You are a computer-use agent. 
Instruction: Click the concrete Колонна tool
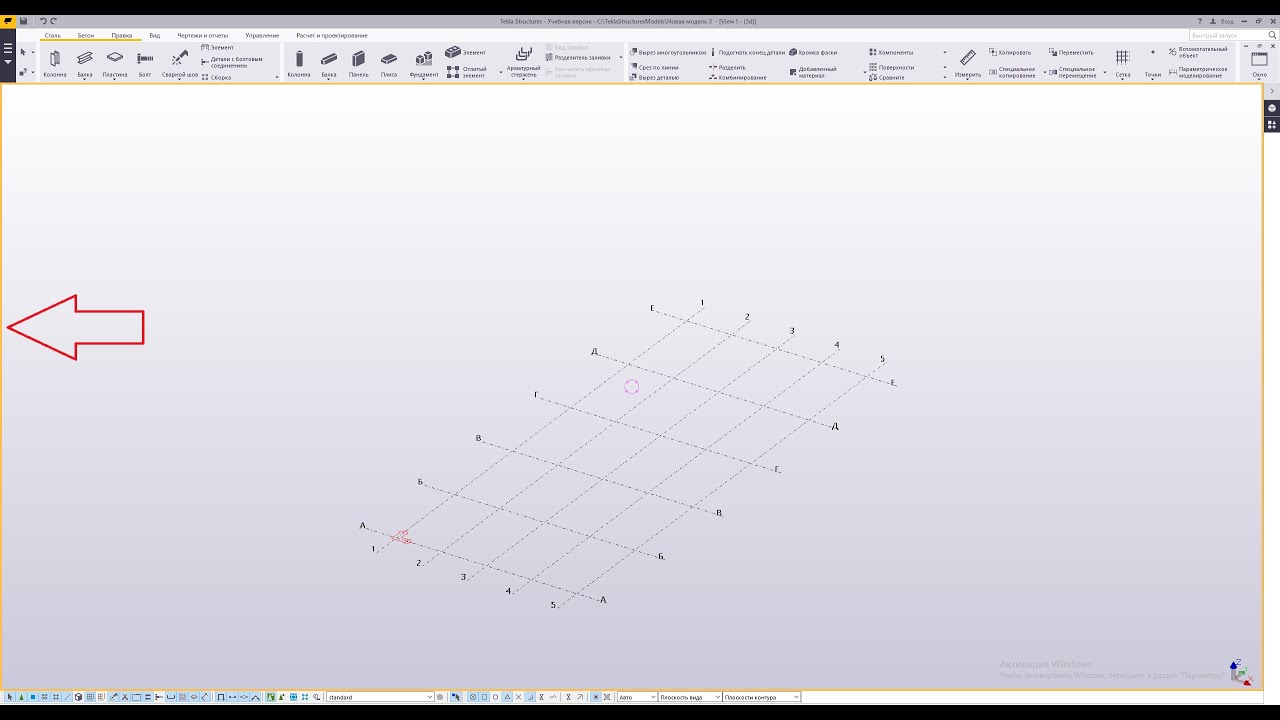coord(299,63)
